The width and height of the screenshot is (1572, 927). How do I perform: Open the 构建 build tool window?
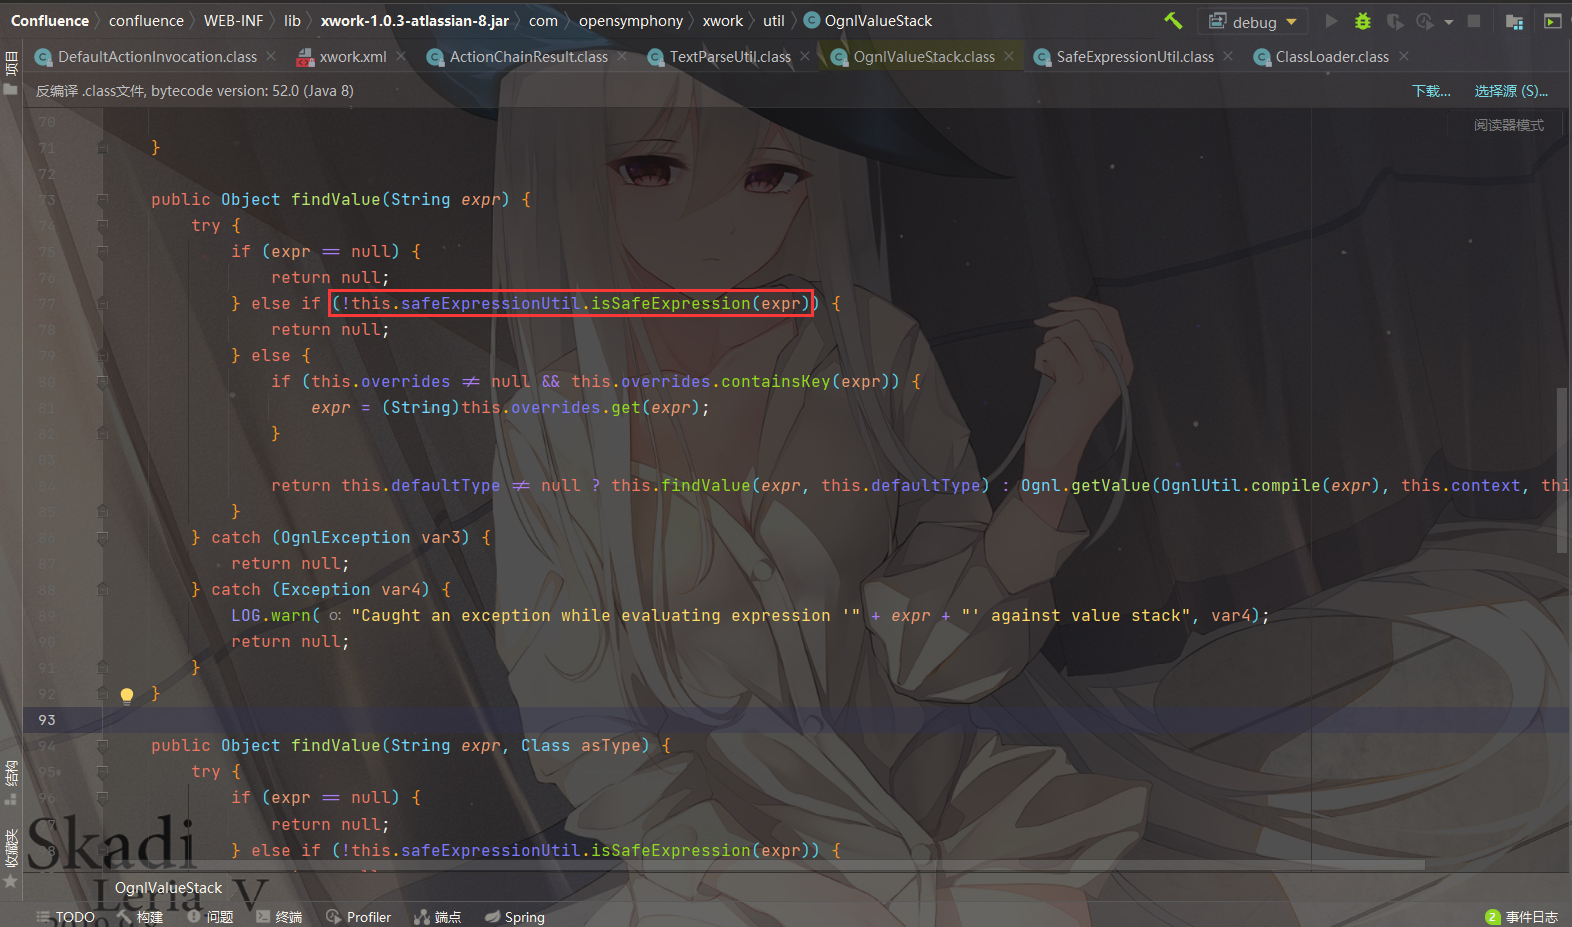click(x=140, y=917)
